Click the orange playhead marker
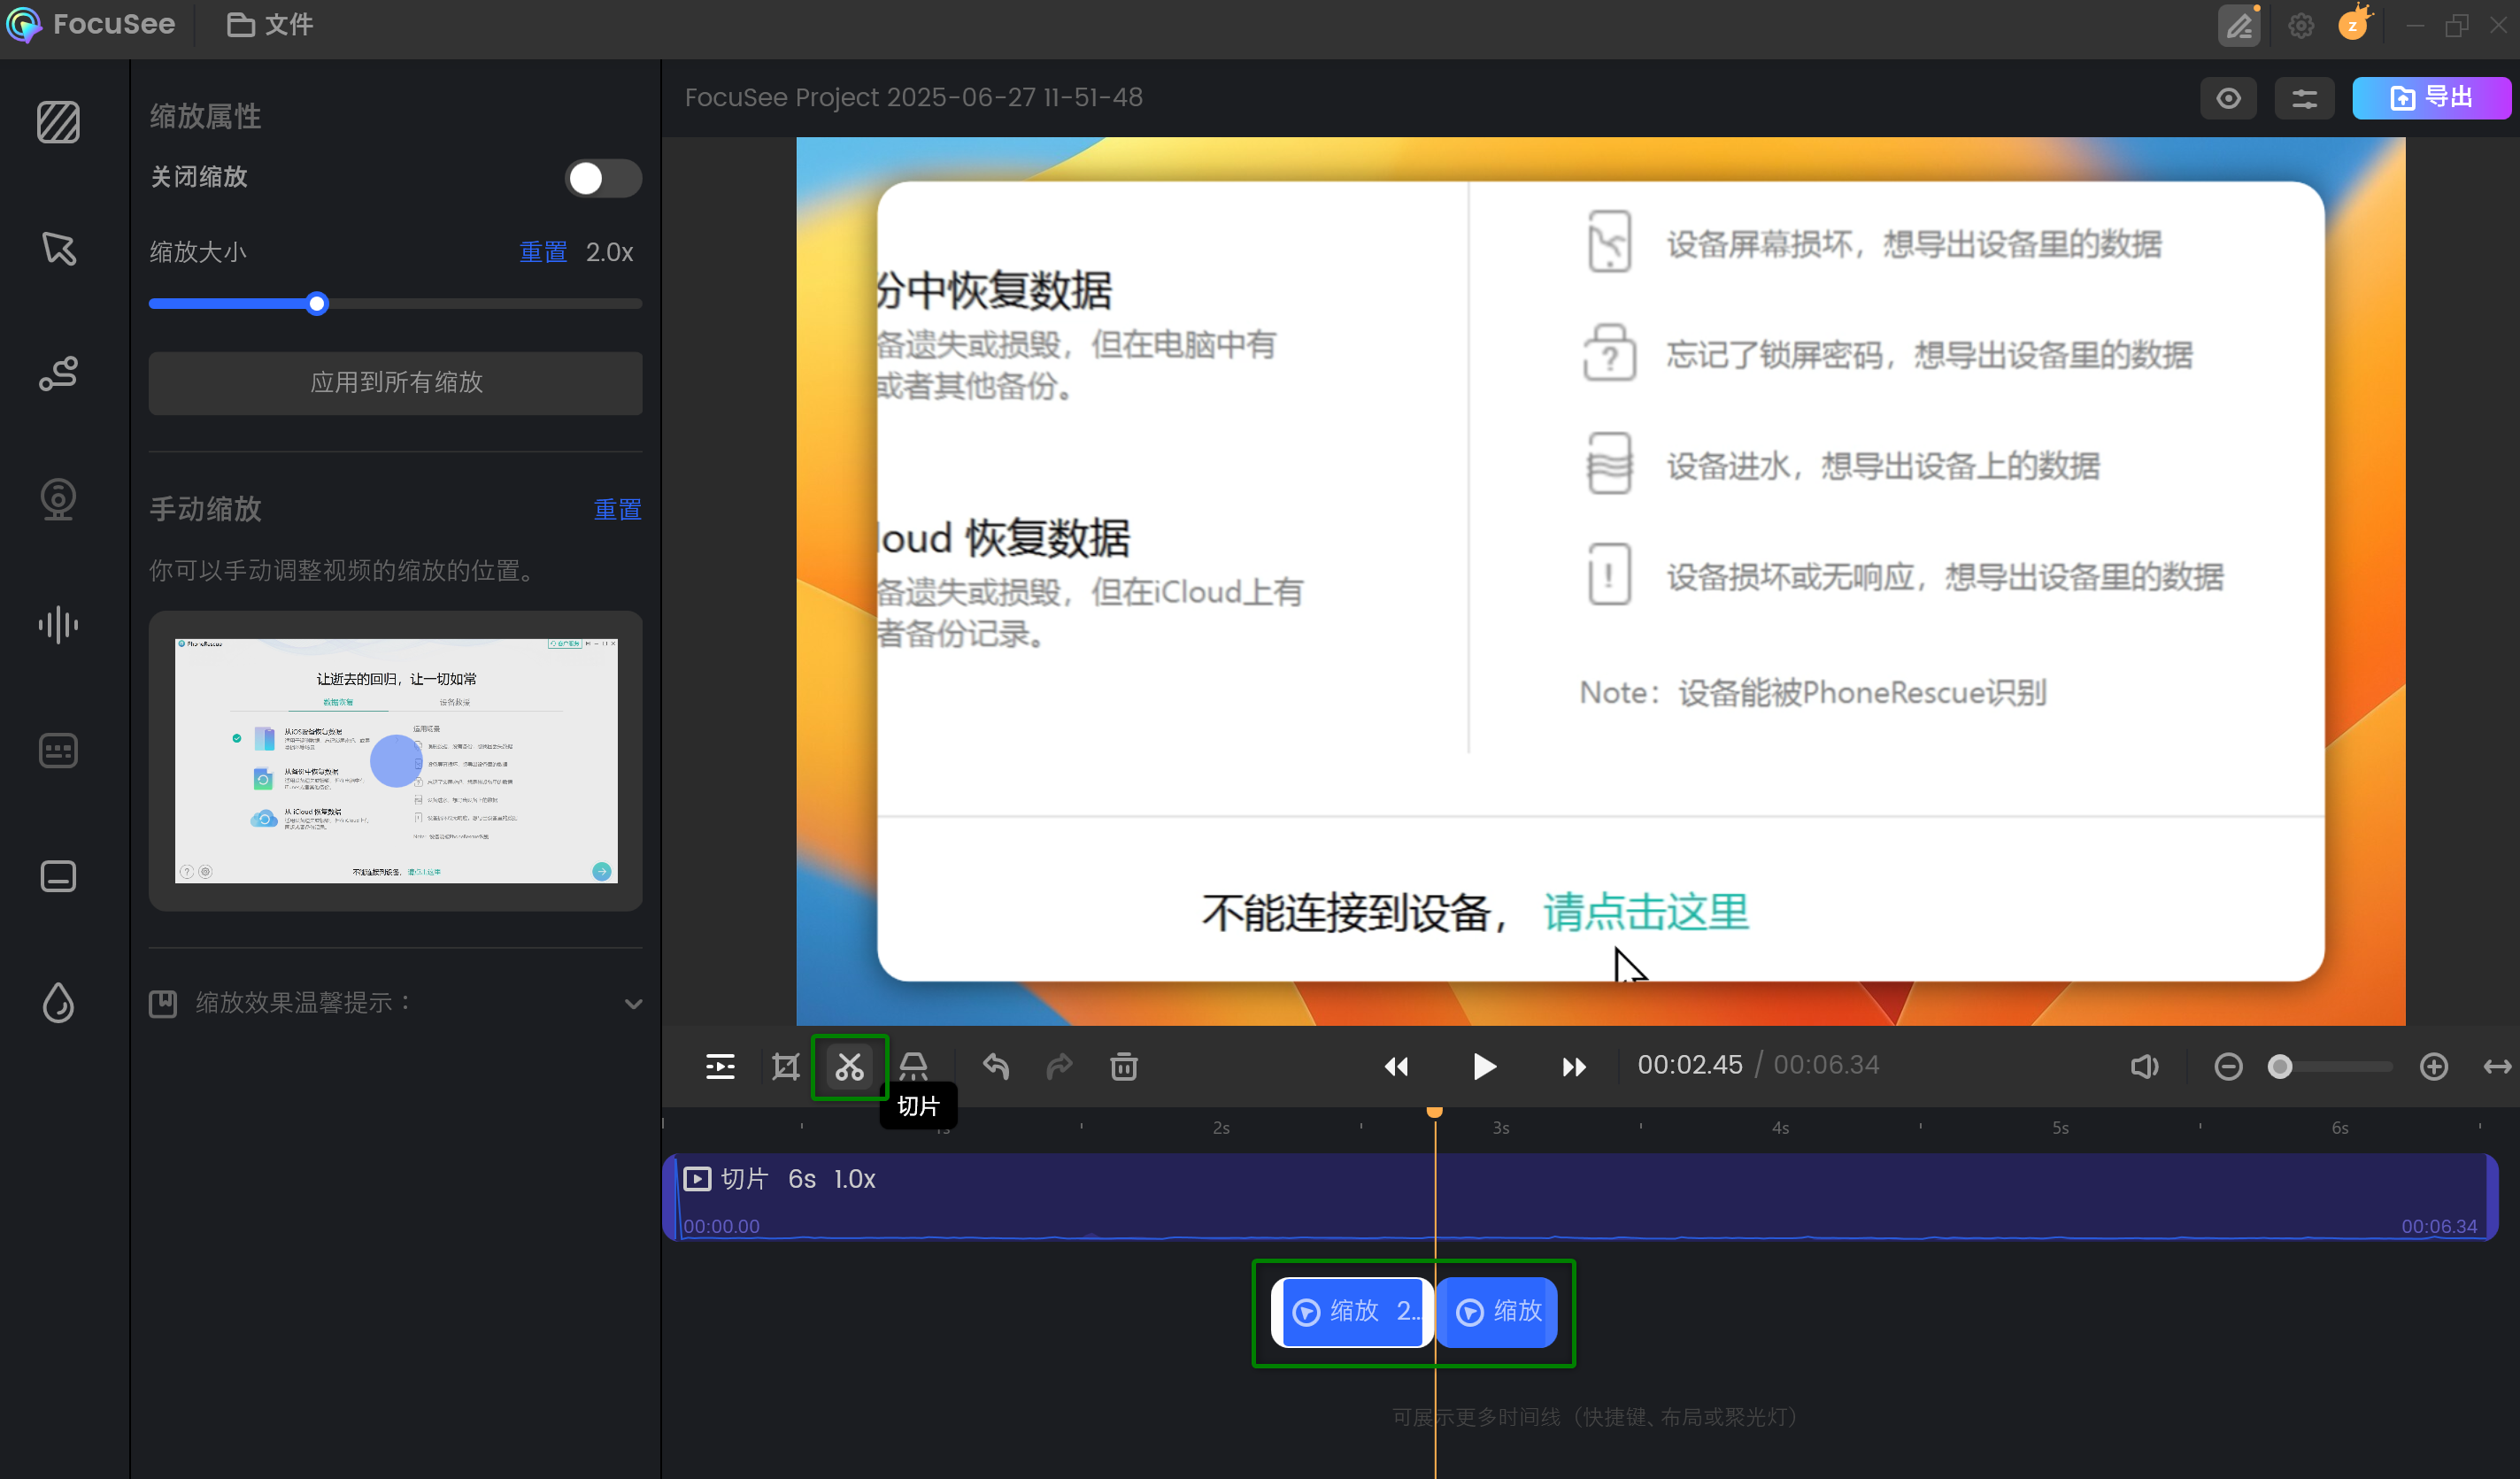This screenshot has width=2520, height=1479. tap(1434, 1111)
